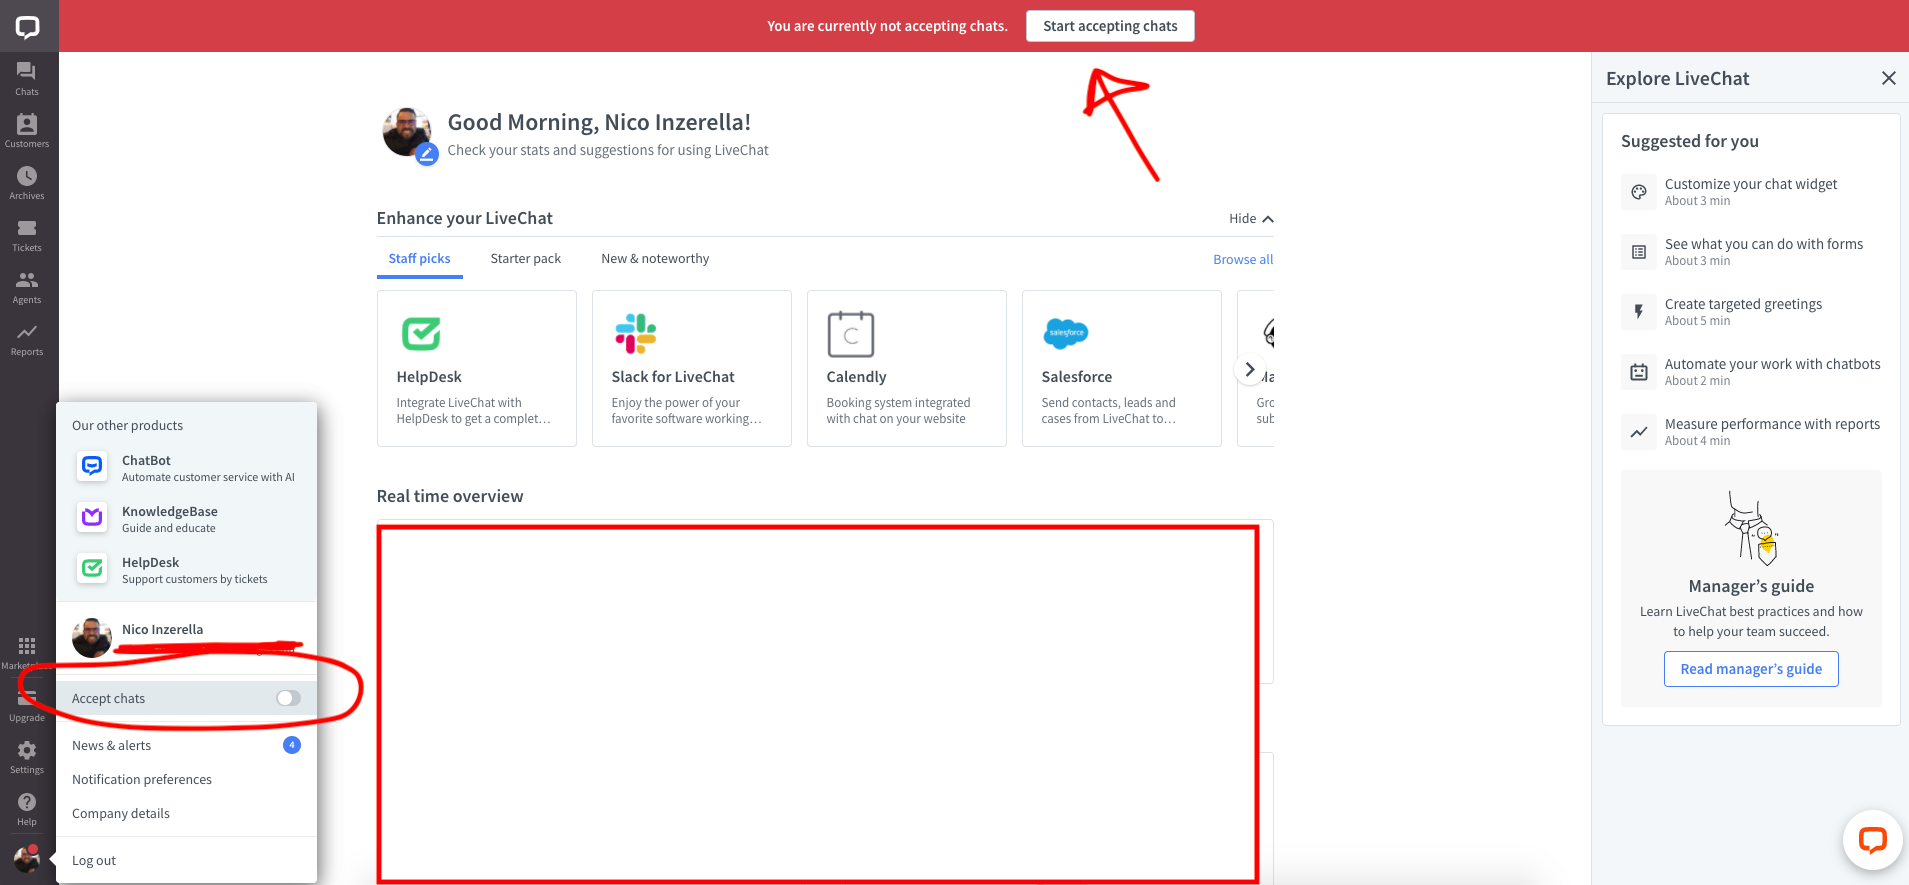This screenshot has width=1909, height=885.
Task: Click lightning icon for targeted greetings
Action: pos(1638,312)
